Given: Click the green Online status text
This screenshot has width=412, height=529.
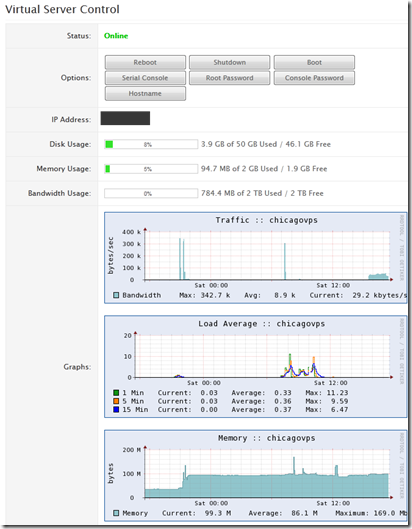Looking at the screenshot, I should click(116, 36).
